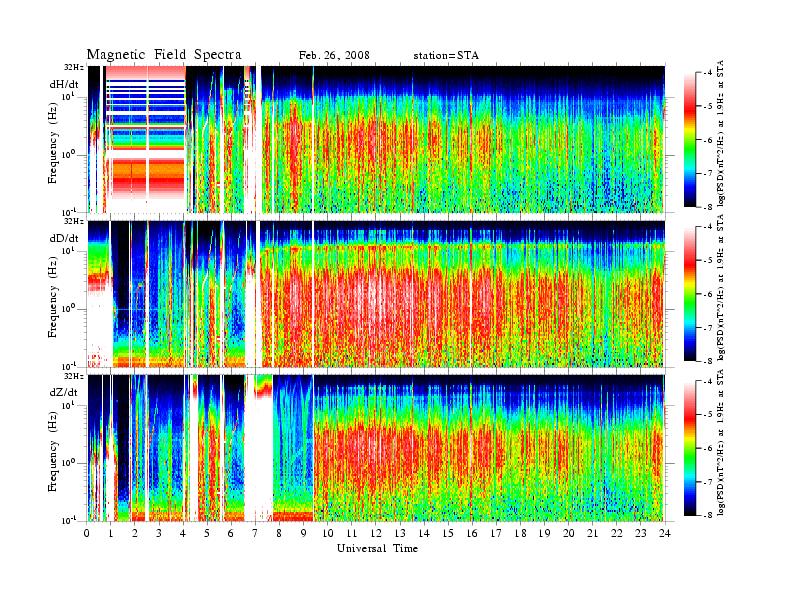Click hour '11' on the Universal Time axis

pos(352,534)
